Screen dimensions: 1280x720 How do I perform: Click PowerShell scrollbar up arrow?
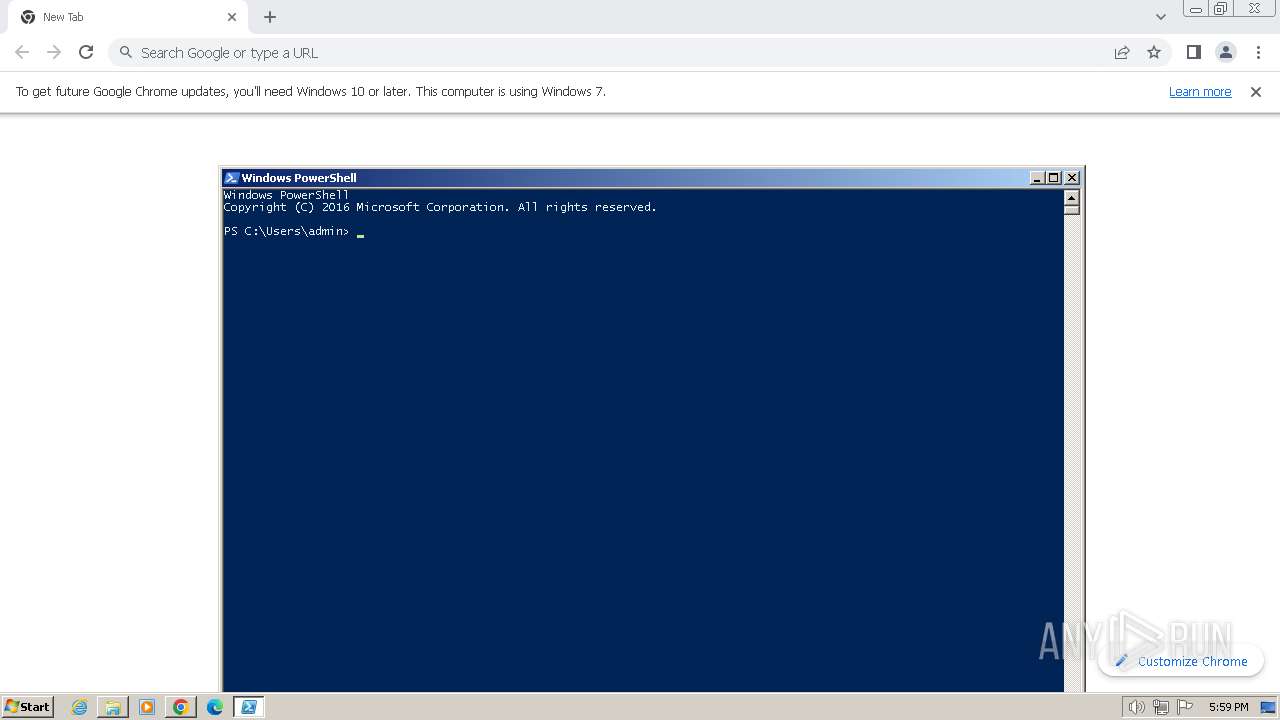pyautogui.click(x=1072, y=197)
